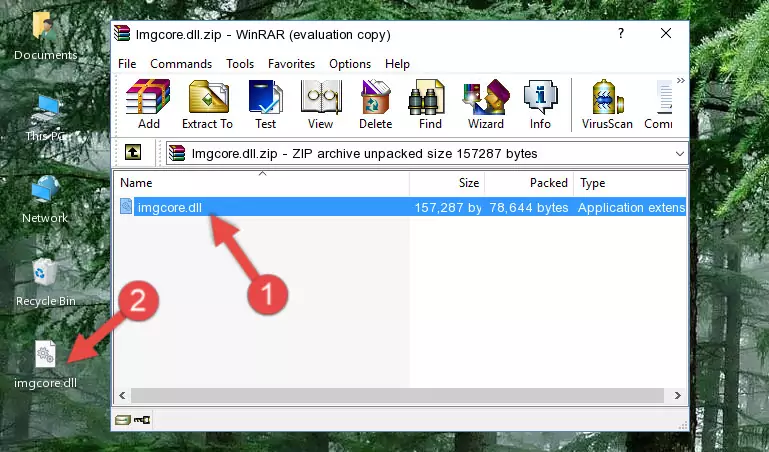This screenshot has width=769, height=452.
Task: Open the Help menu
Action: [397, 64]
